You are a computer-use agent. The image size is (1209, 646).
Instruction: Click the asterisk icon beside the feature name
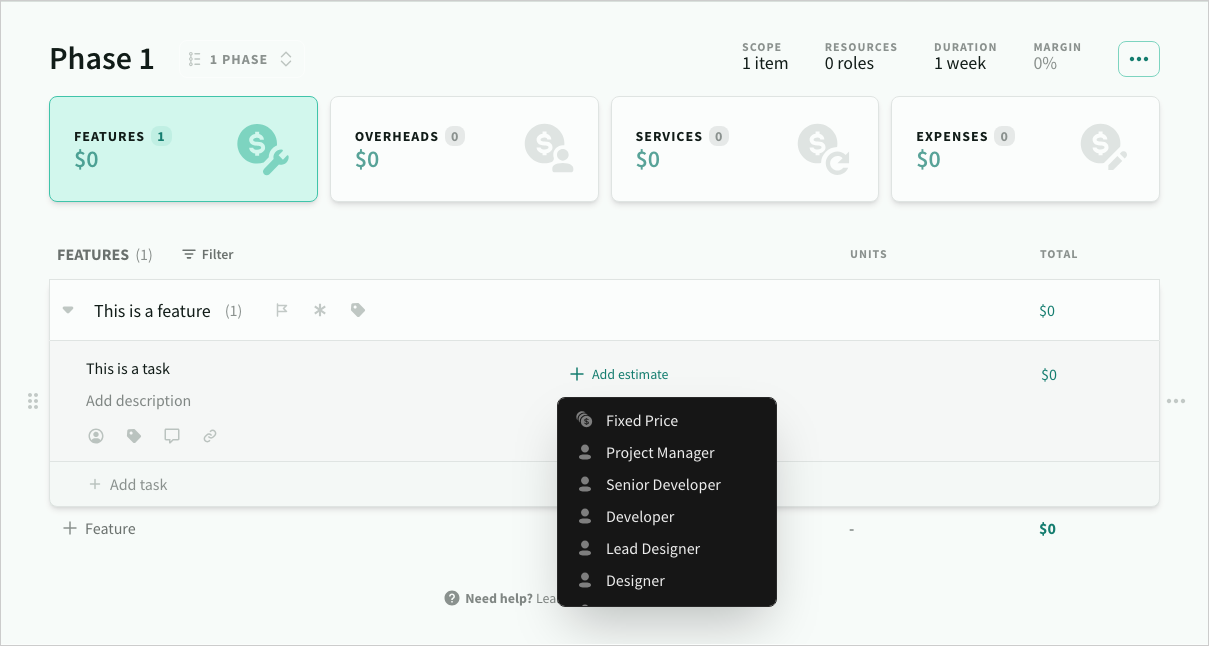coord(320,311)
